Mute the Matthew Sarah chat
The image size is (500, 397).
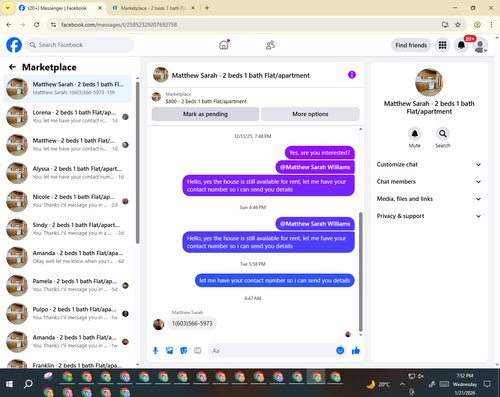click(x=415, y=134)
